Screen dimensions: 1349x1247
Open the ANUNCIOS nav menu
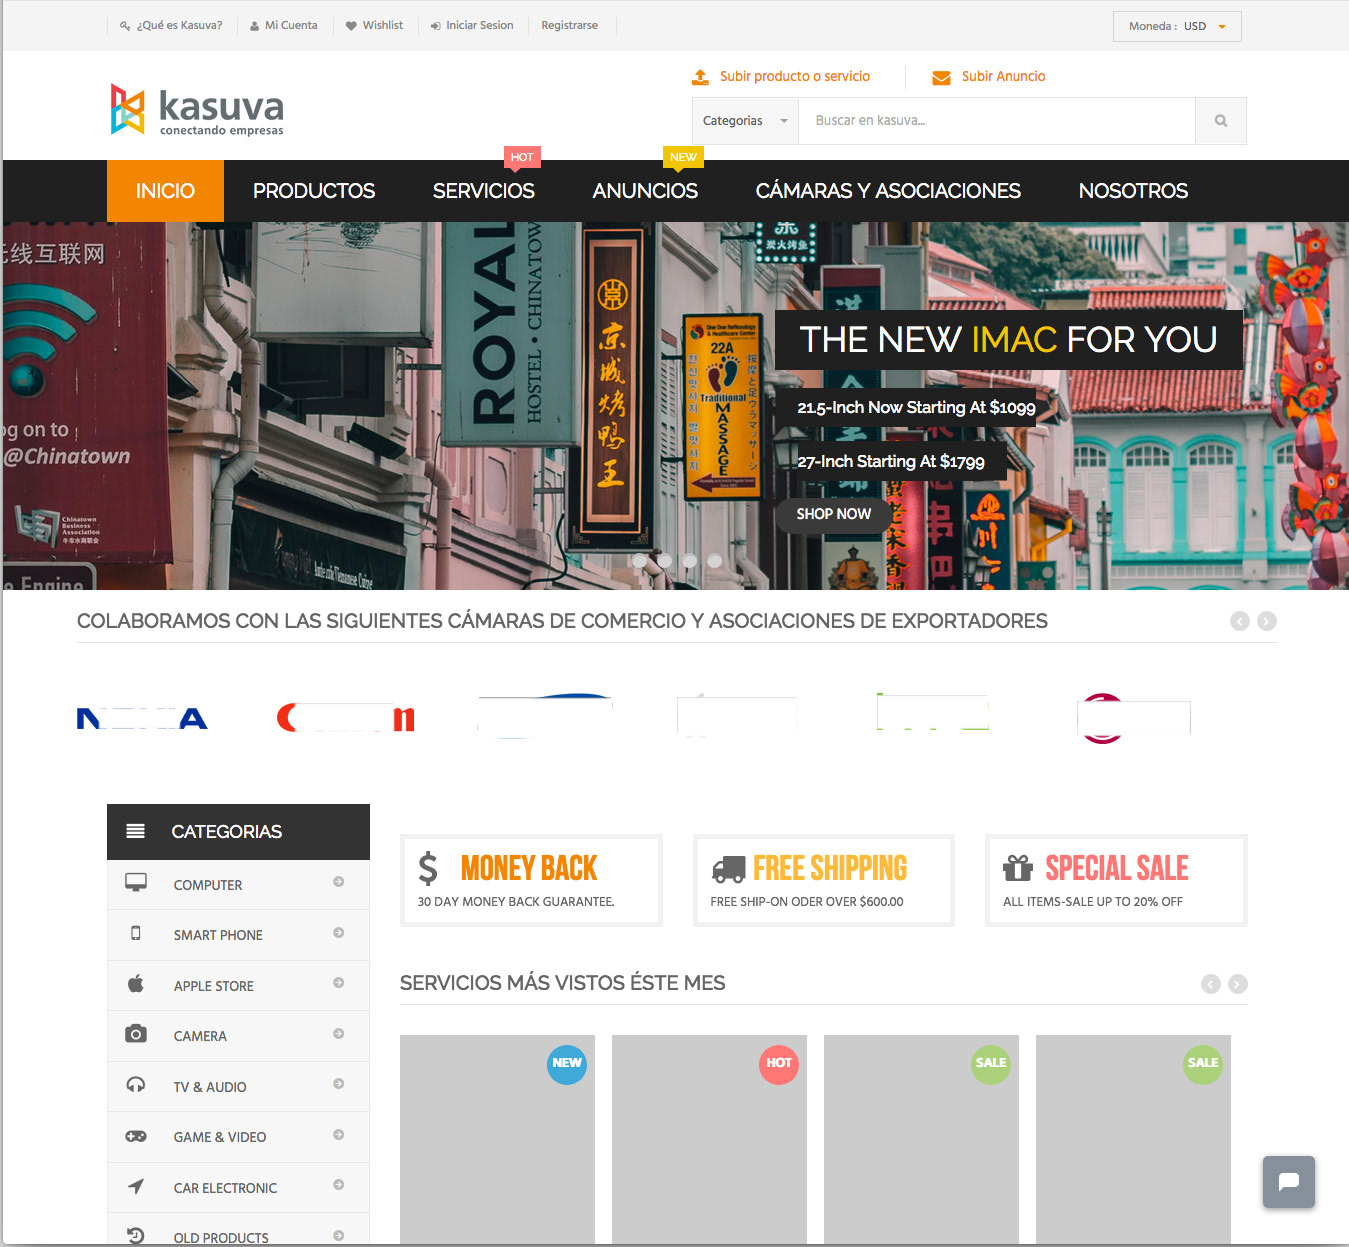point(645,191)
